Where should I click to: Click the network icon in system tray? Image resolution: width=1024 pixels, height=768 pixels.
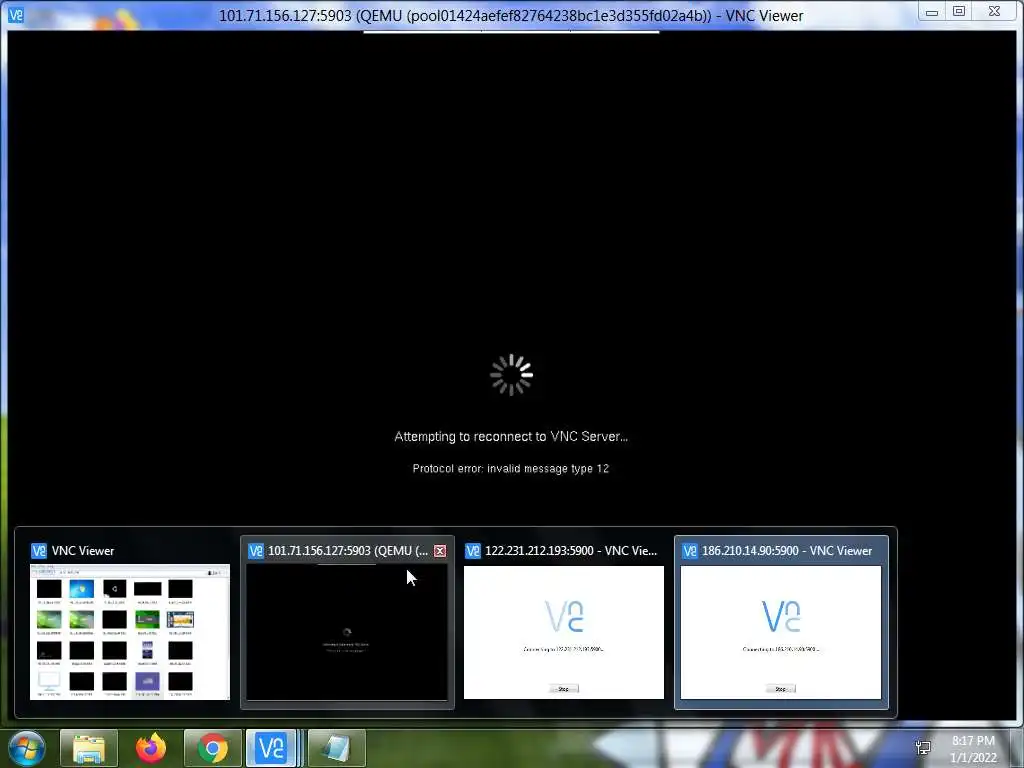coord(923,748)
